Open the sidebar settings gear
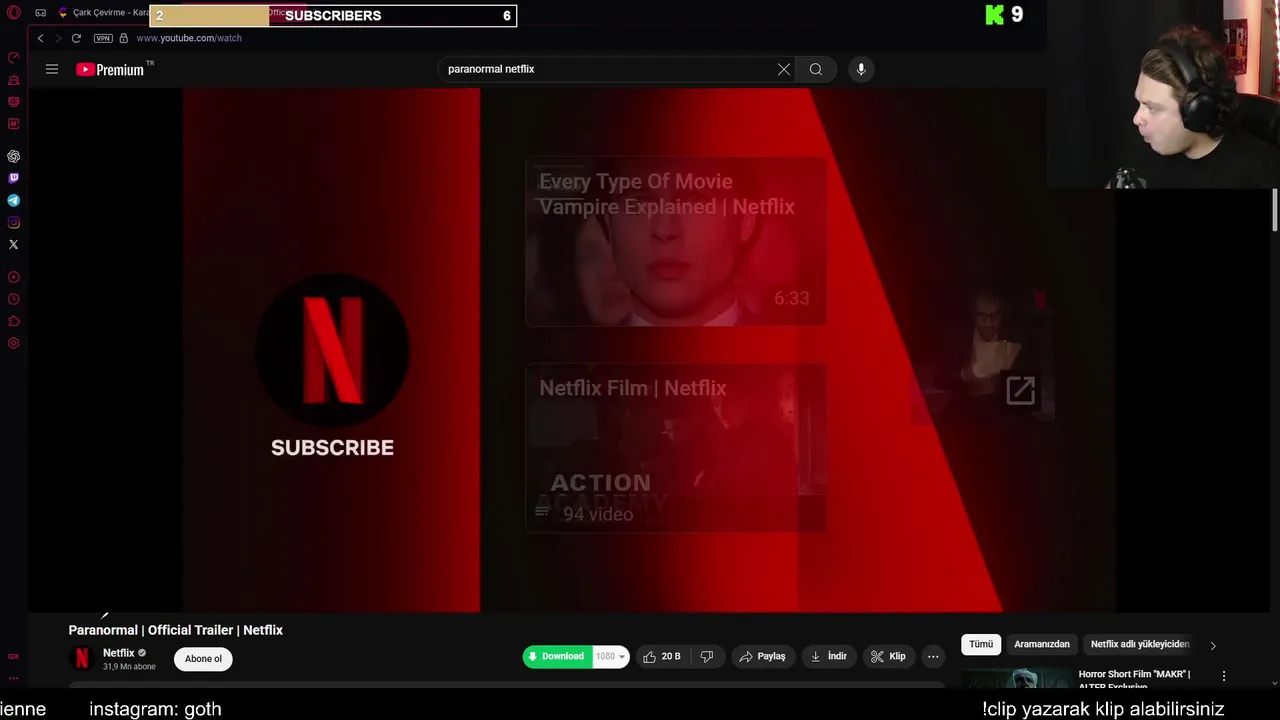The image size is (1280, 720). [x=14, y=343]
